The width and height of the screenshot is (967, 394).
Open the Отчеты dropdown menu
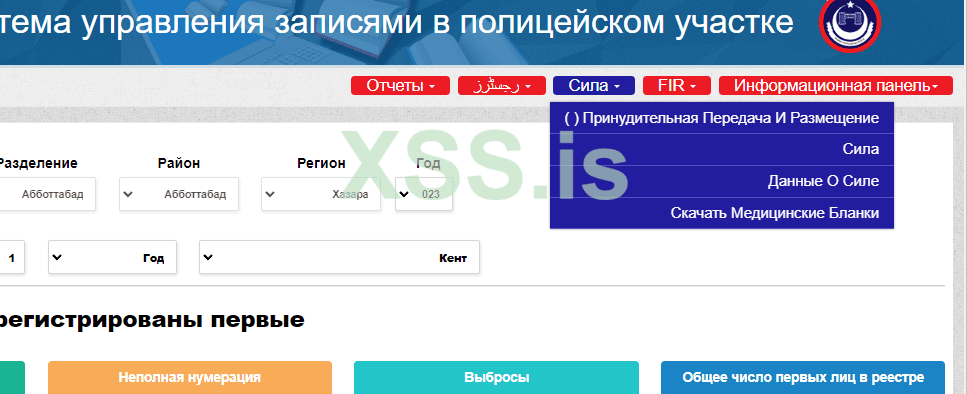point(401,86)
